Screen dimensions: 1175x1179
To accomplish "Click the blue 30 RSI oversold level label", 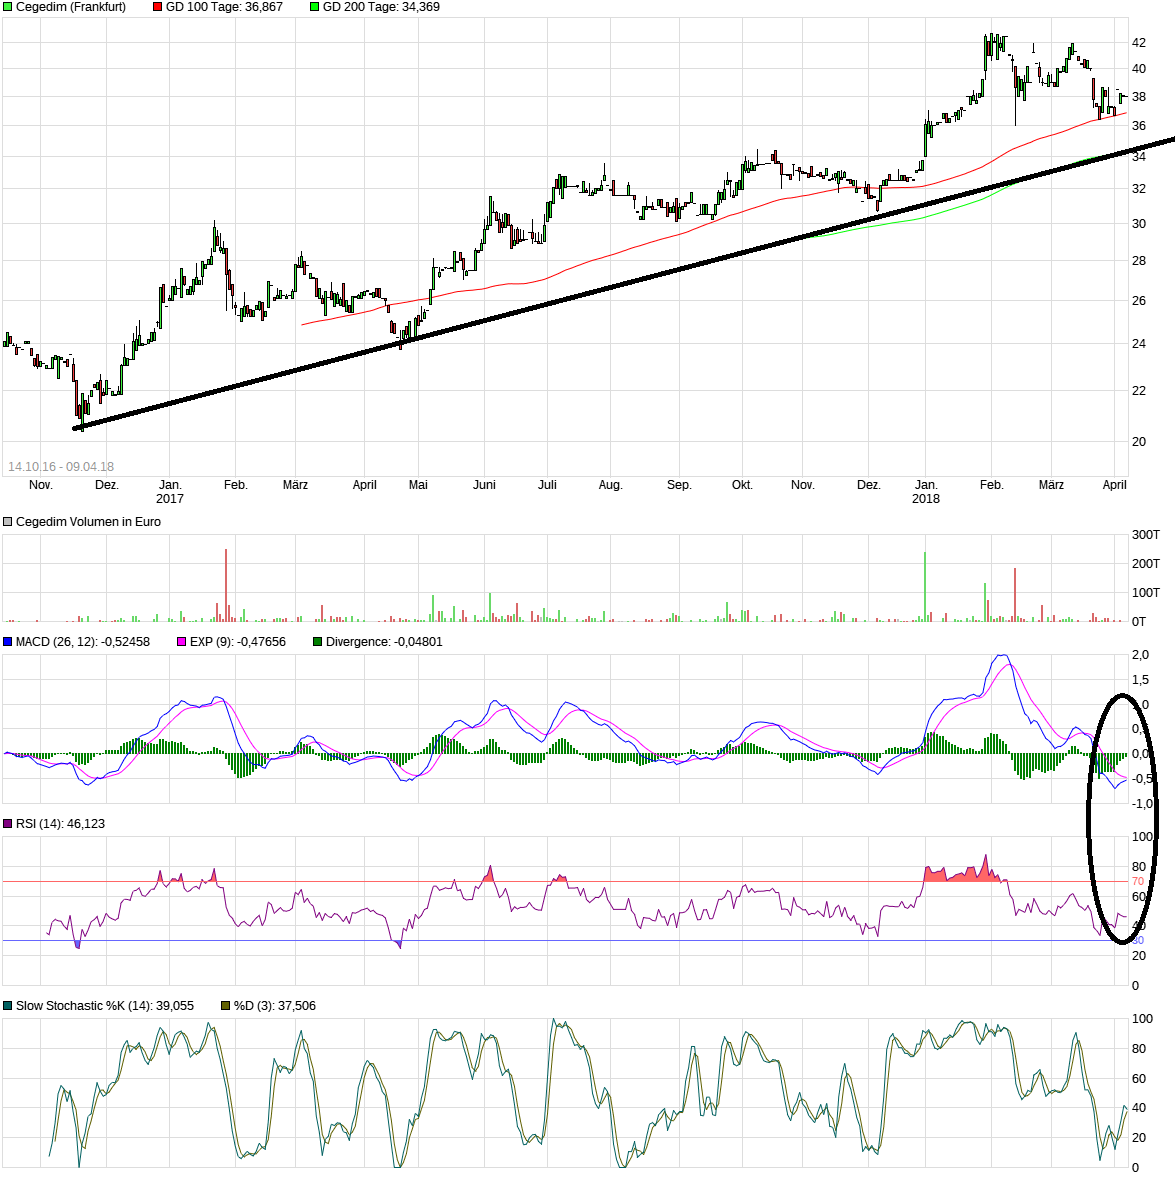I will (1138, 940).
